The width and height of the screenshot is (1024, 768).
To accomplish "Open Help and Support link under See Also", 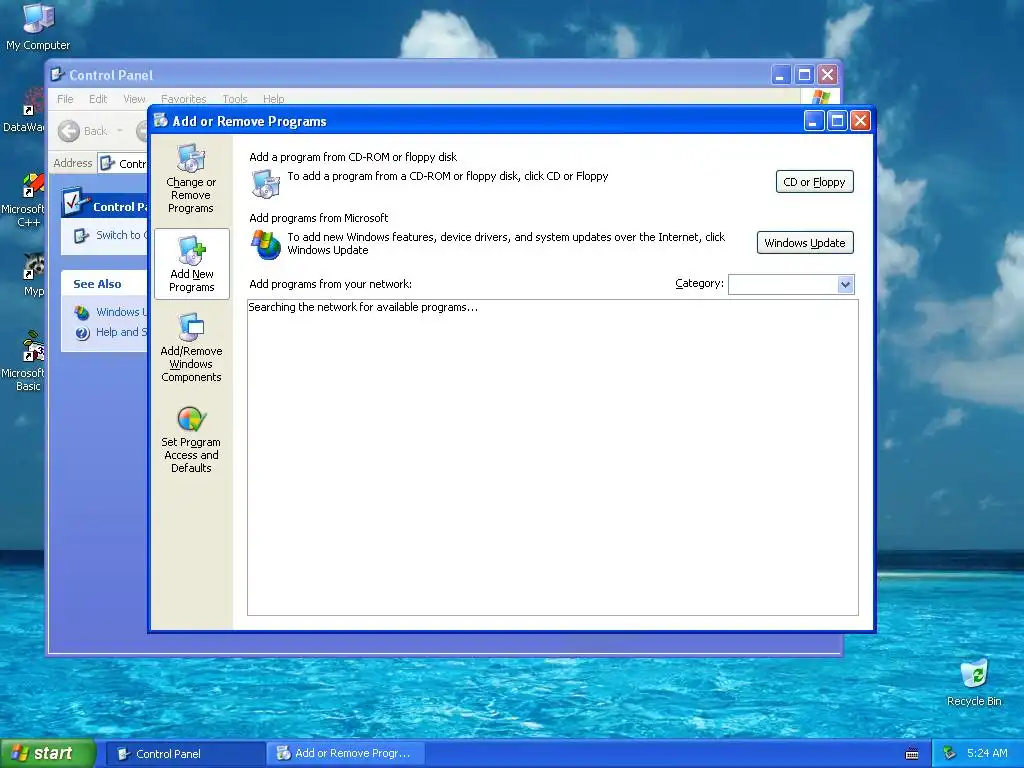I will (x=111, y=332).
